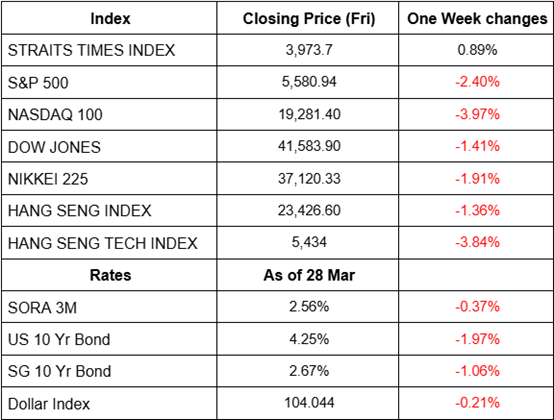Click the DOW JONES cell
The width and height of the screenshot is (554, 420).
[54, 147]
